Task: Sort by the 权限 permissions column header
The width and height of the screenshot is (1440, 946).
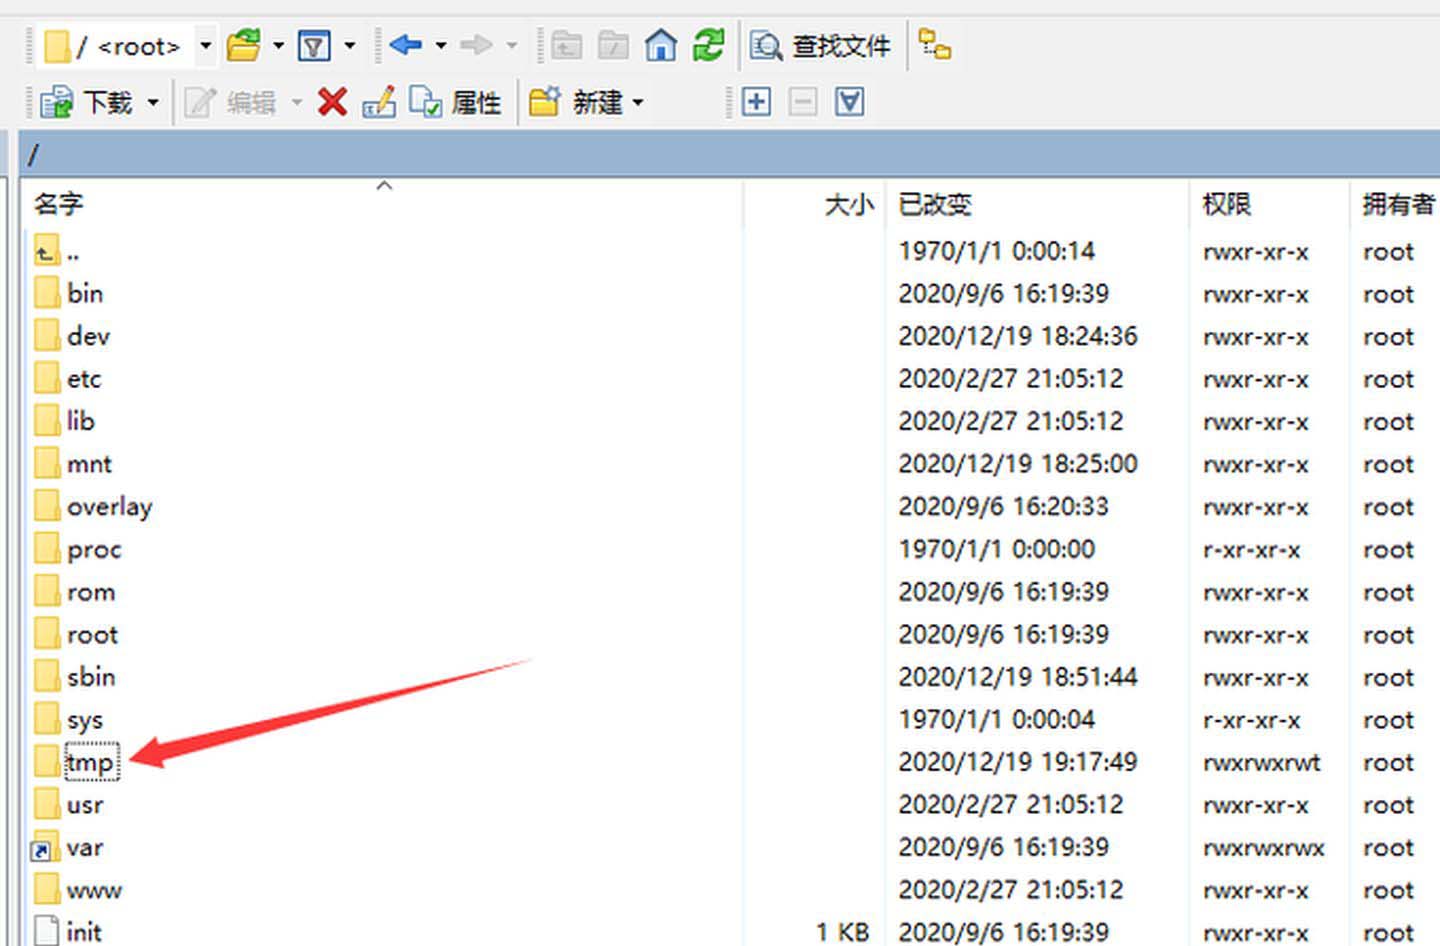Action: pyautogui.click(x=1226, y=204)
